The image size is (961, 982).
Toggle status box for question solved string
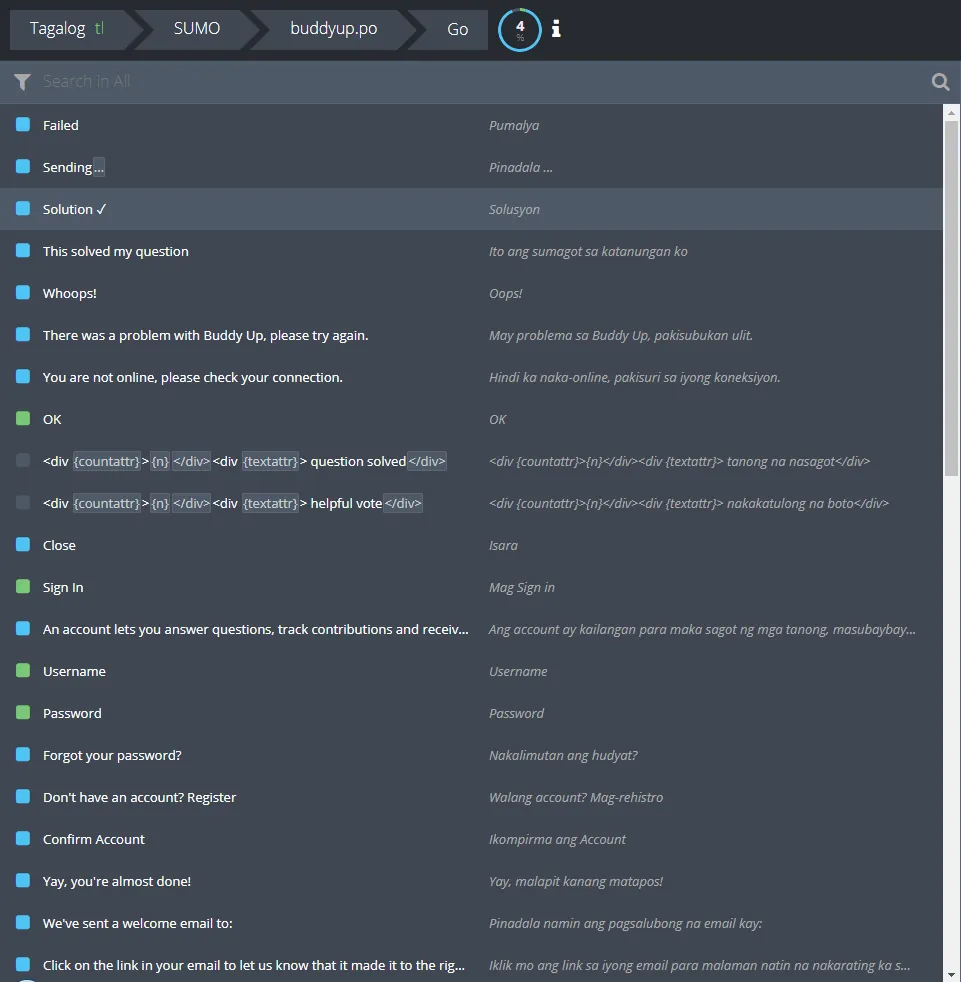point(23,461)
